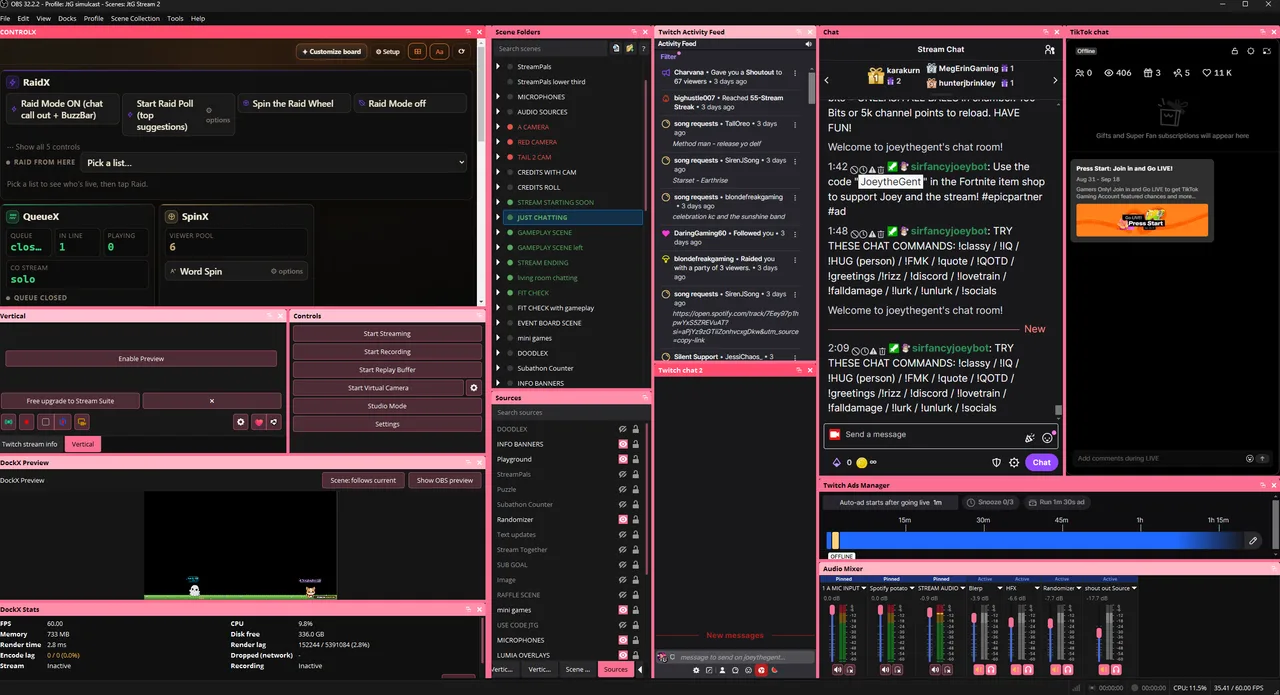Open gear settings in Vertical dock

tap(241, 422)
